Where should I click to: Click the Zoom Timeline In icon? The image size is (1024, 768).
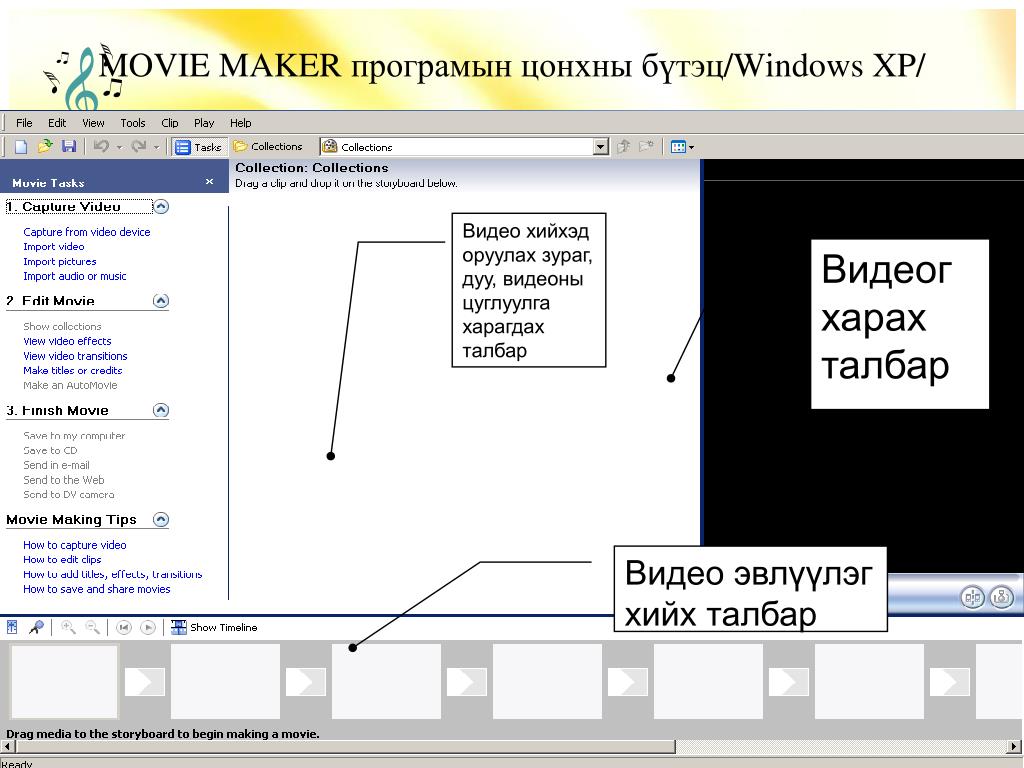pyautogui.click(x=68, y=627)
